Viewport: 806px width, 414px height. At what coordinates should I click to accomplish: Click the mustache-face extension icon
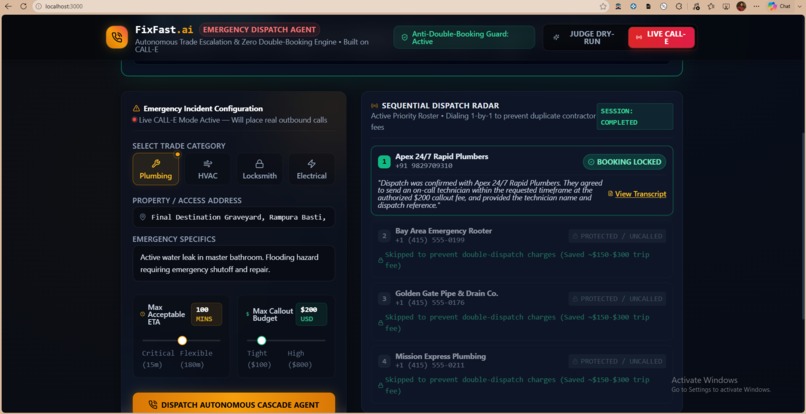(x=618, y=6)
